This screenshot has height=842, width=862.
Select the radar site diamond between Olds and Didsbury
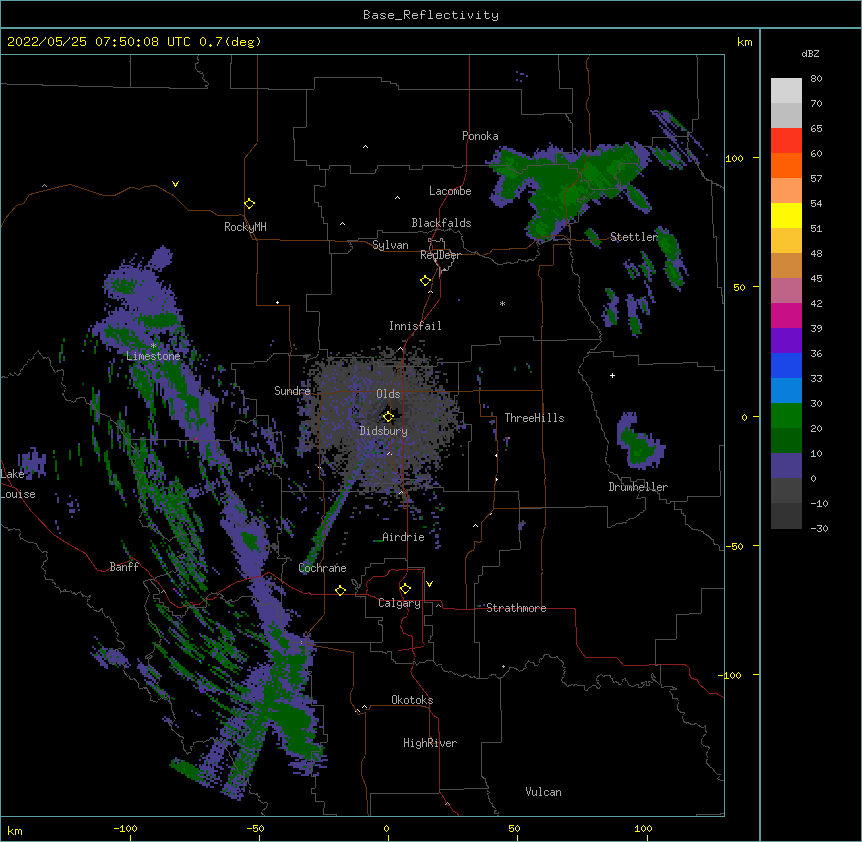point(388,416)
